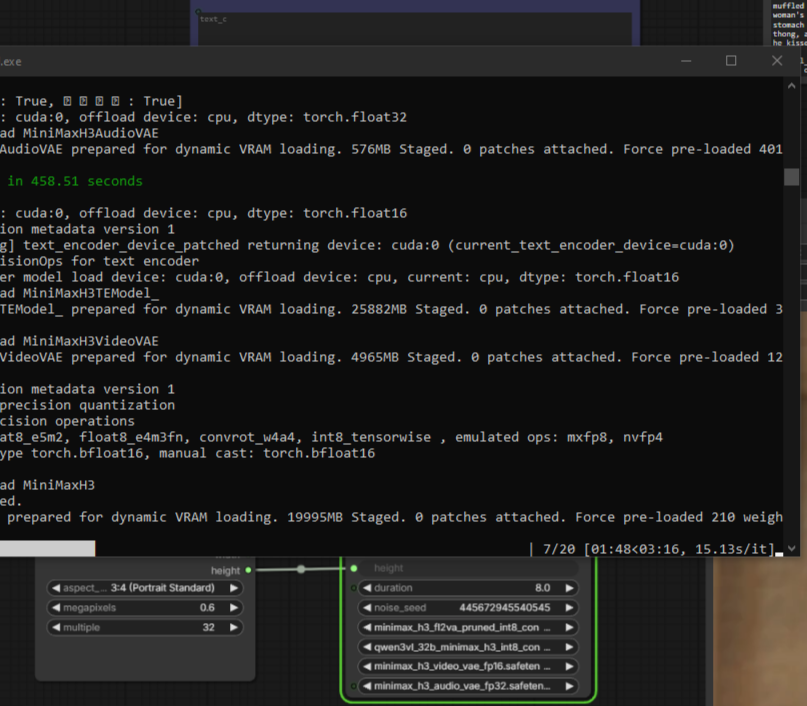807x706 pixels.
Task: Edit the megapixels 0.6 value field
Action: (x=145, y=608)
